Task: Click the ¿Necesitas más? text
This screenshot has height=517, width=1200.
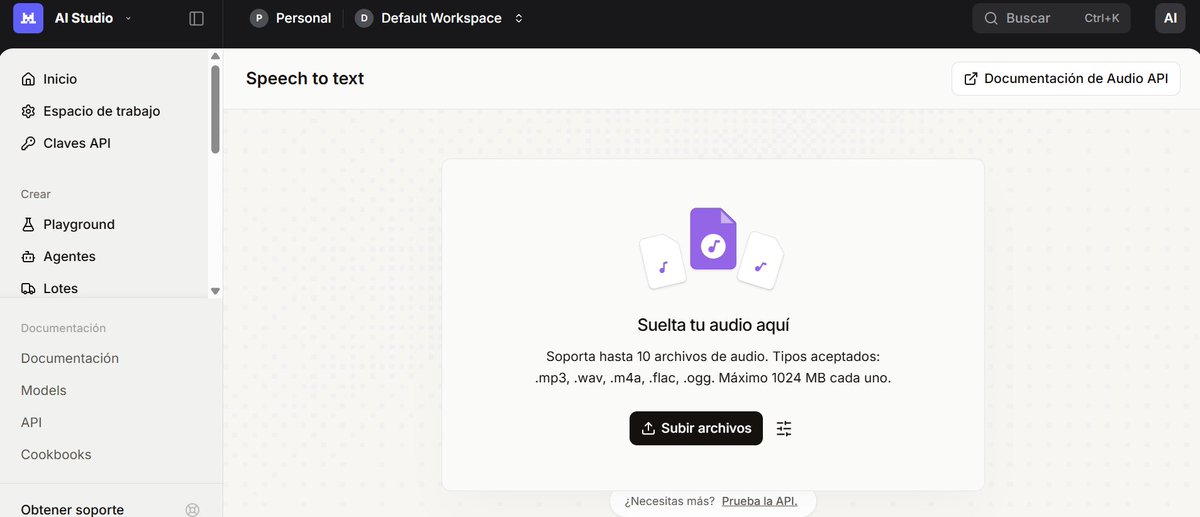Action: click(669, 501)
